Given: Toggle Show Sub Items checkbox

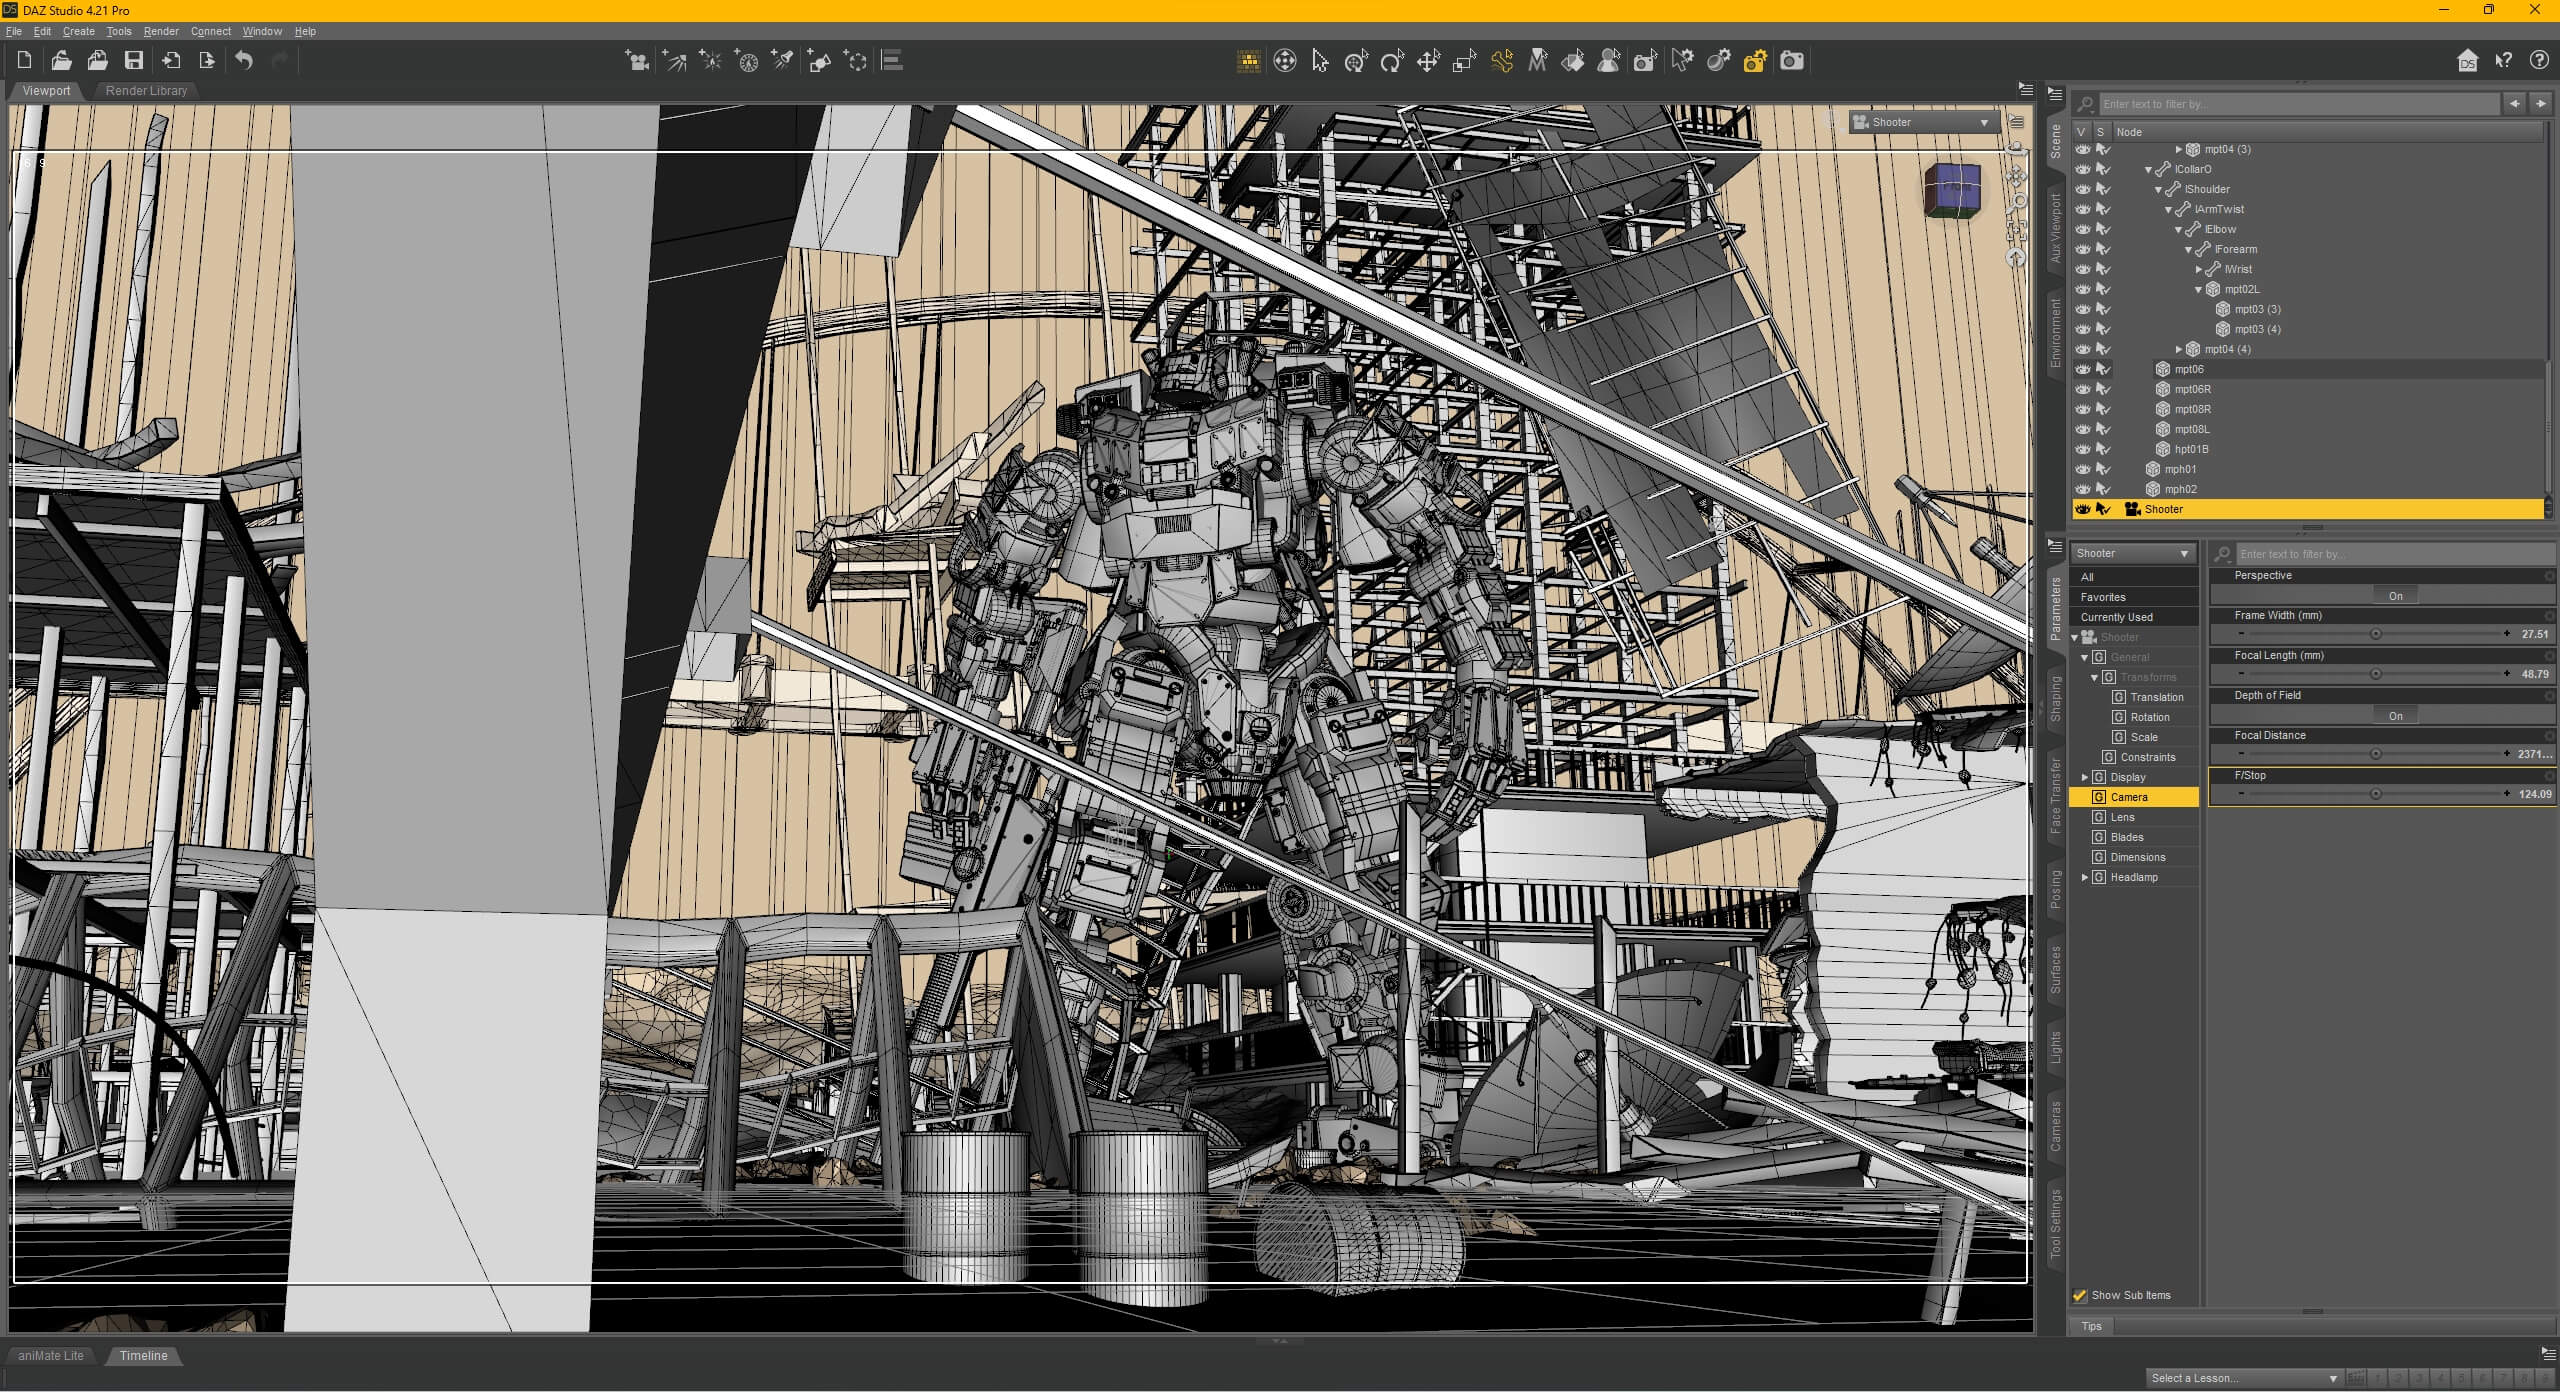Looking at the screenshot, I should pos(2080,1295).
